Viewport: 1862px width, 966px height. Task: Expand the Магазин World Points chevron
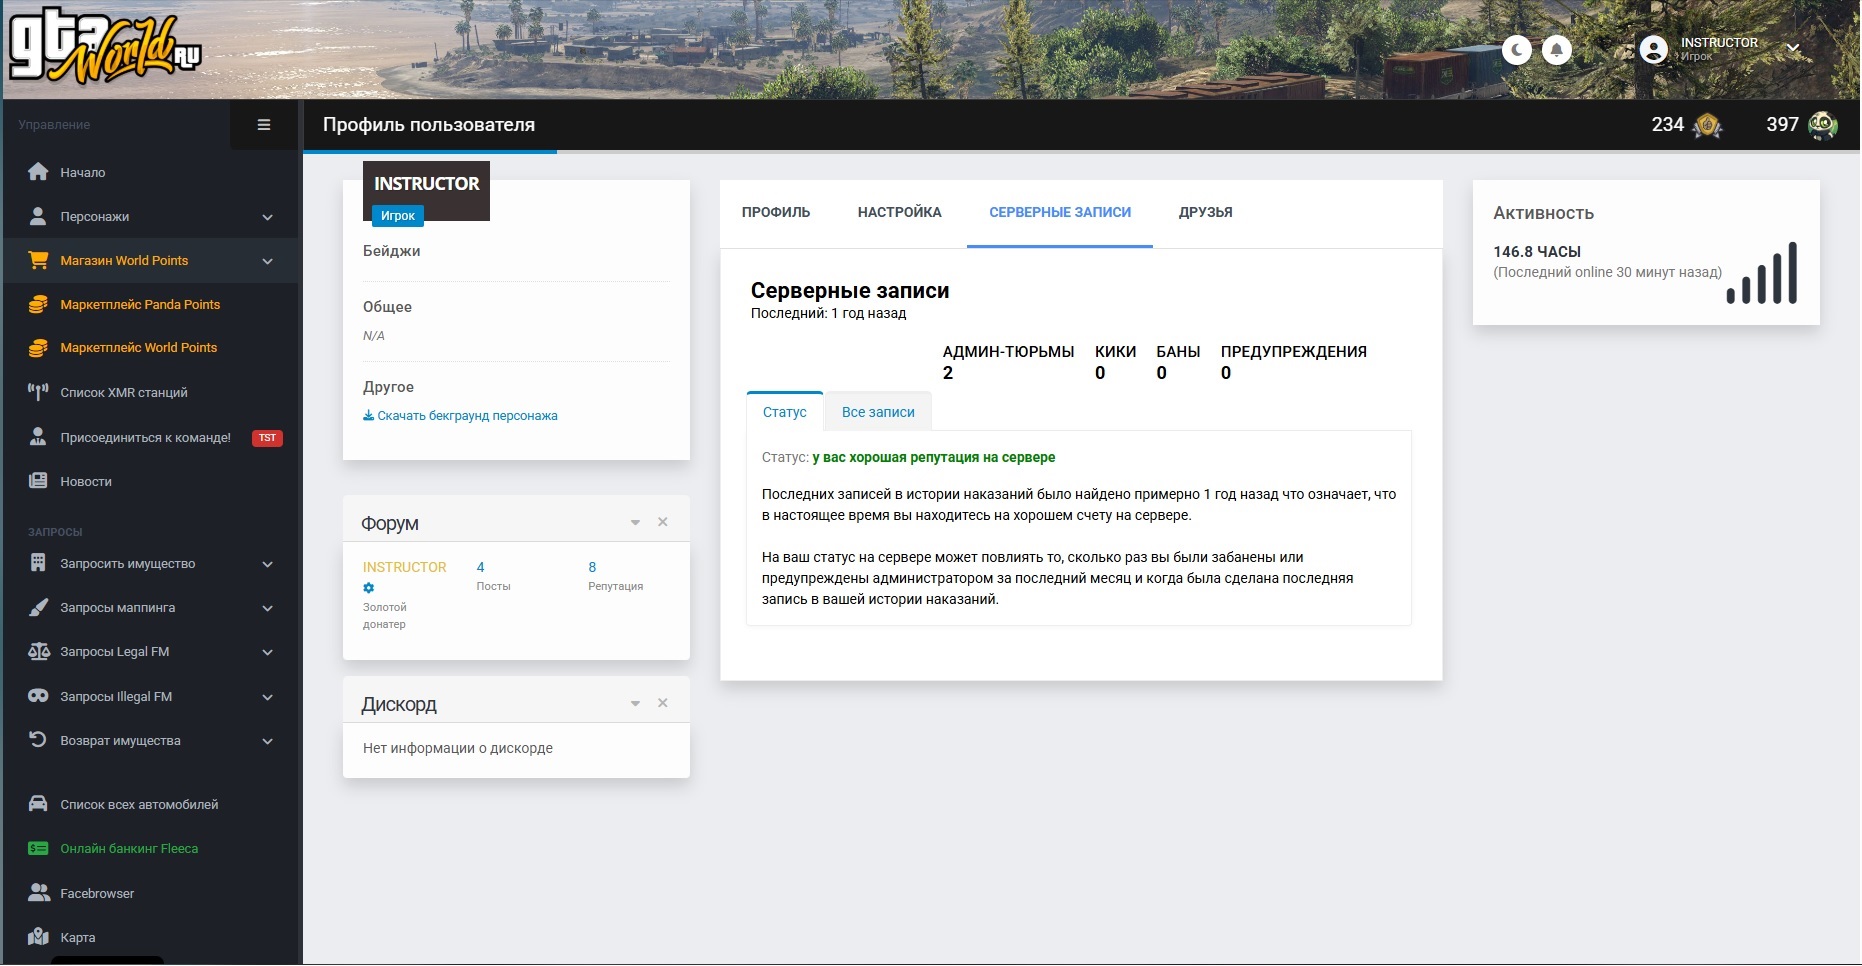[x=267, y=261]
